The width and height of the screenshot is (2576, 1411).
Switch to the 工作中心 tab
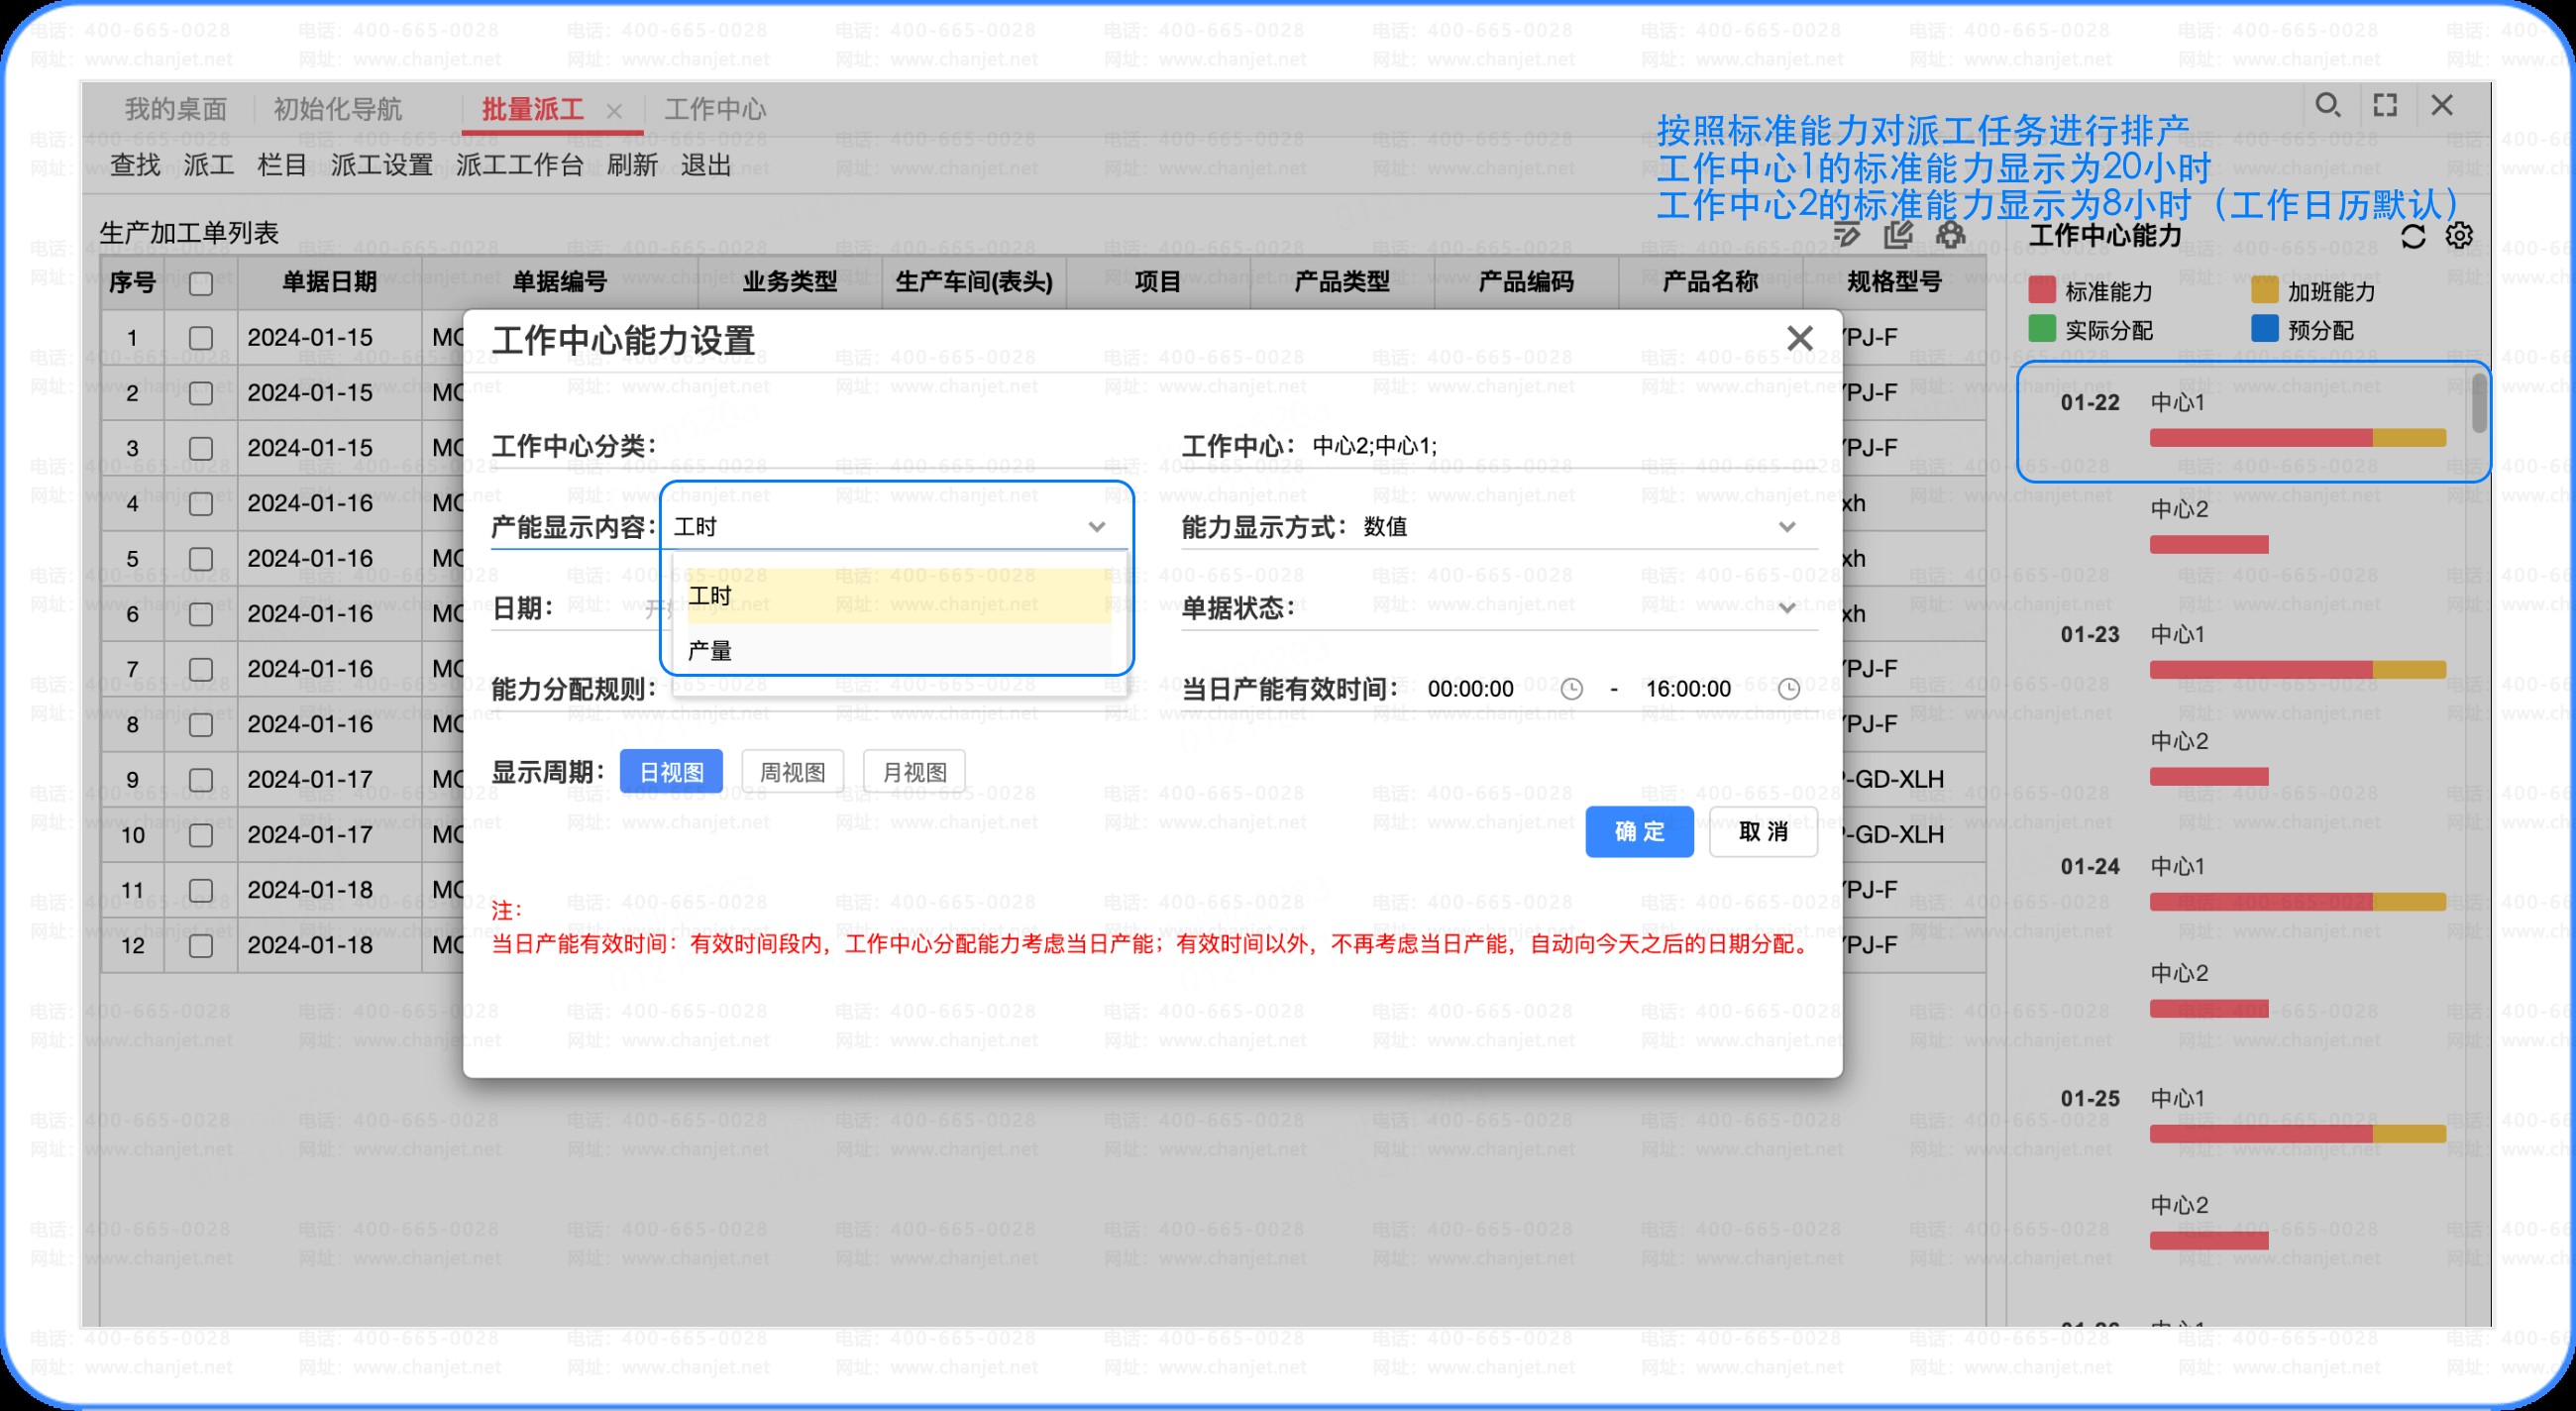[715, 109]
